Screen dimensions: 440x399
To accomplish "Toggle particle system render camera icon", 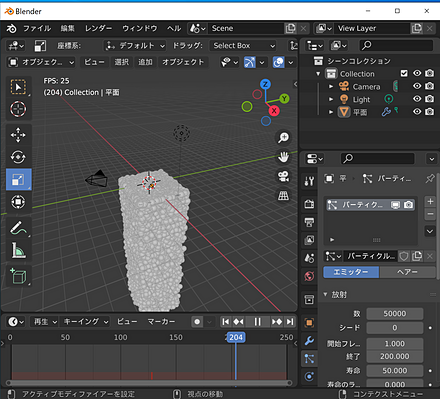I will pos(408,205).
